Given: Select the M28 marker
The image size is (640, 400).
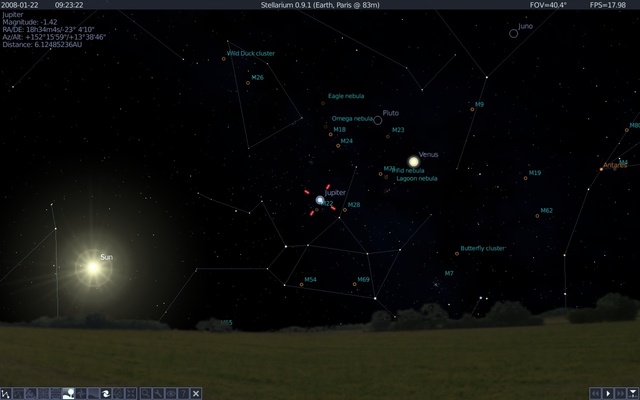Looking at the screenshot, I should (345, 210).
